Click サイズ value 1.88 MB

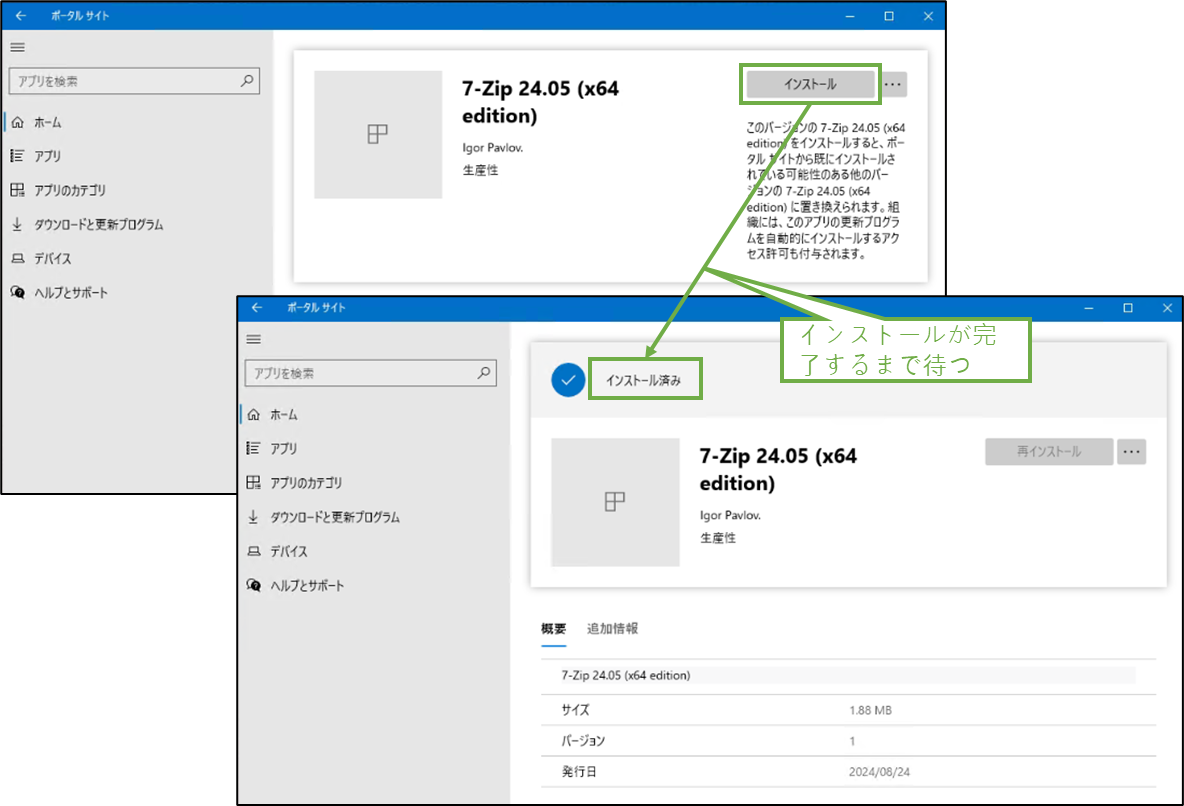(870, 710)
